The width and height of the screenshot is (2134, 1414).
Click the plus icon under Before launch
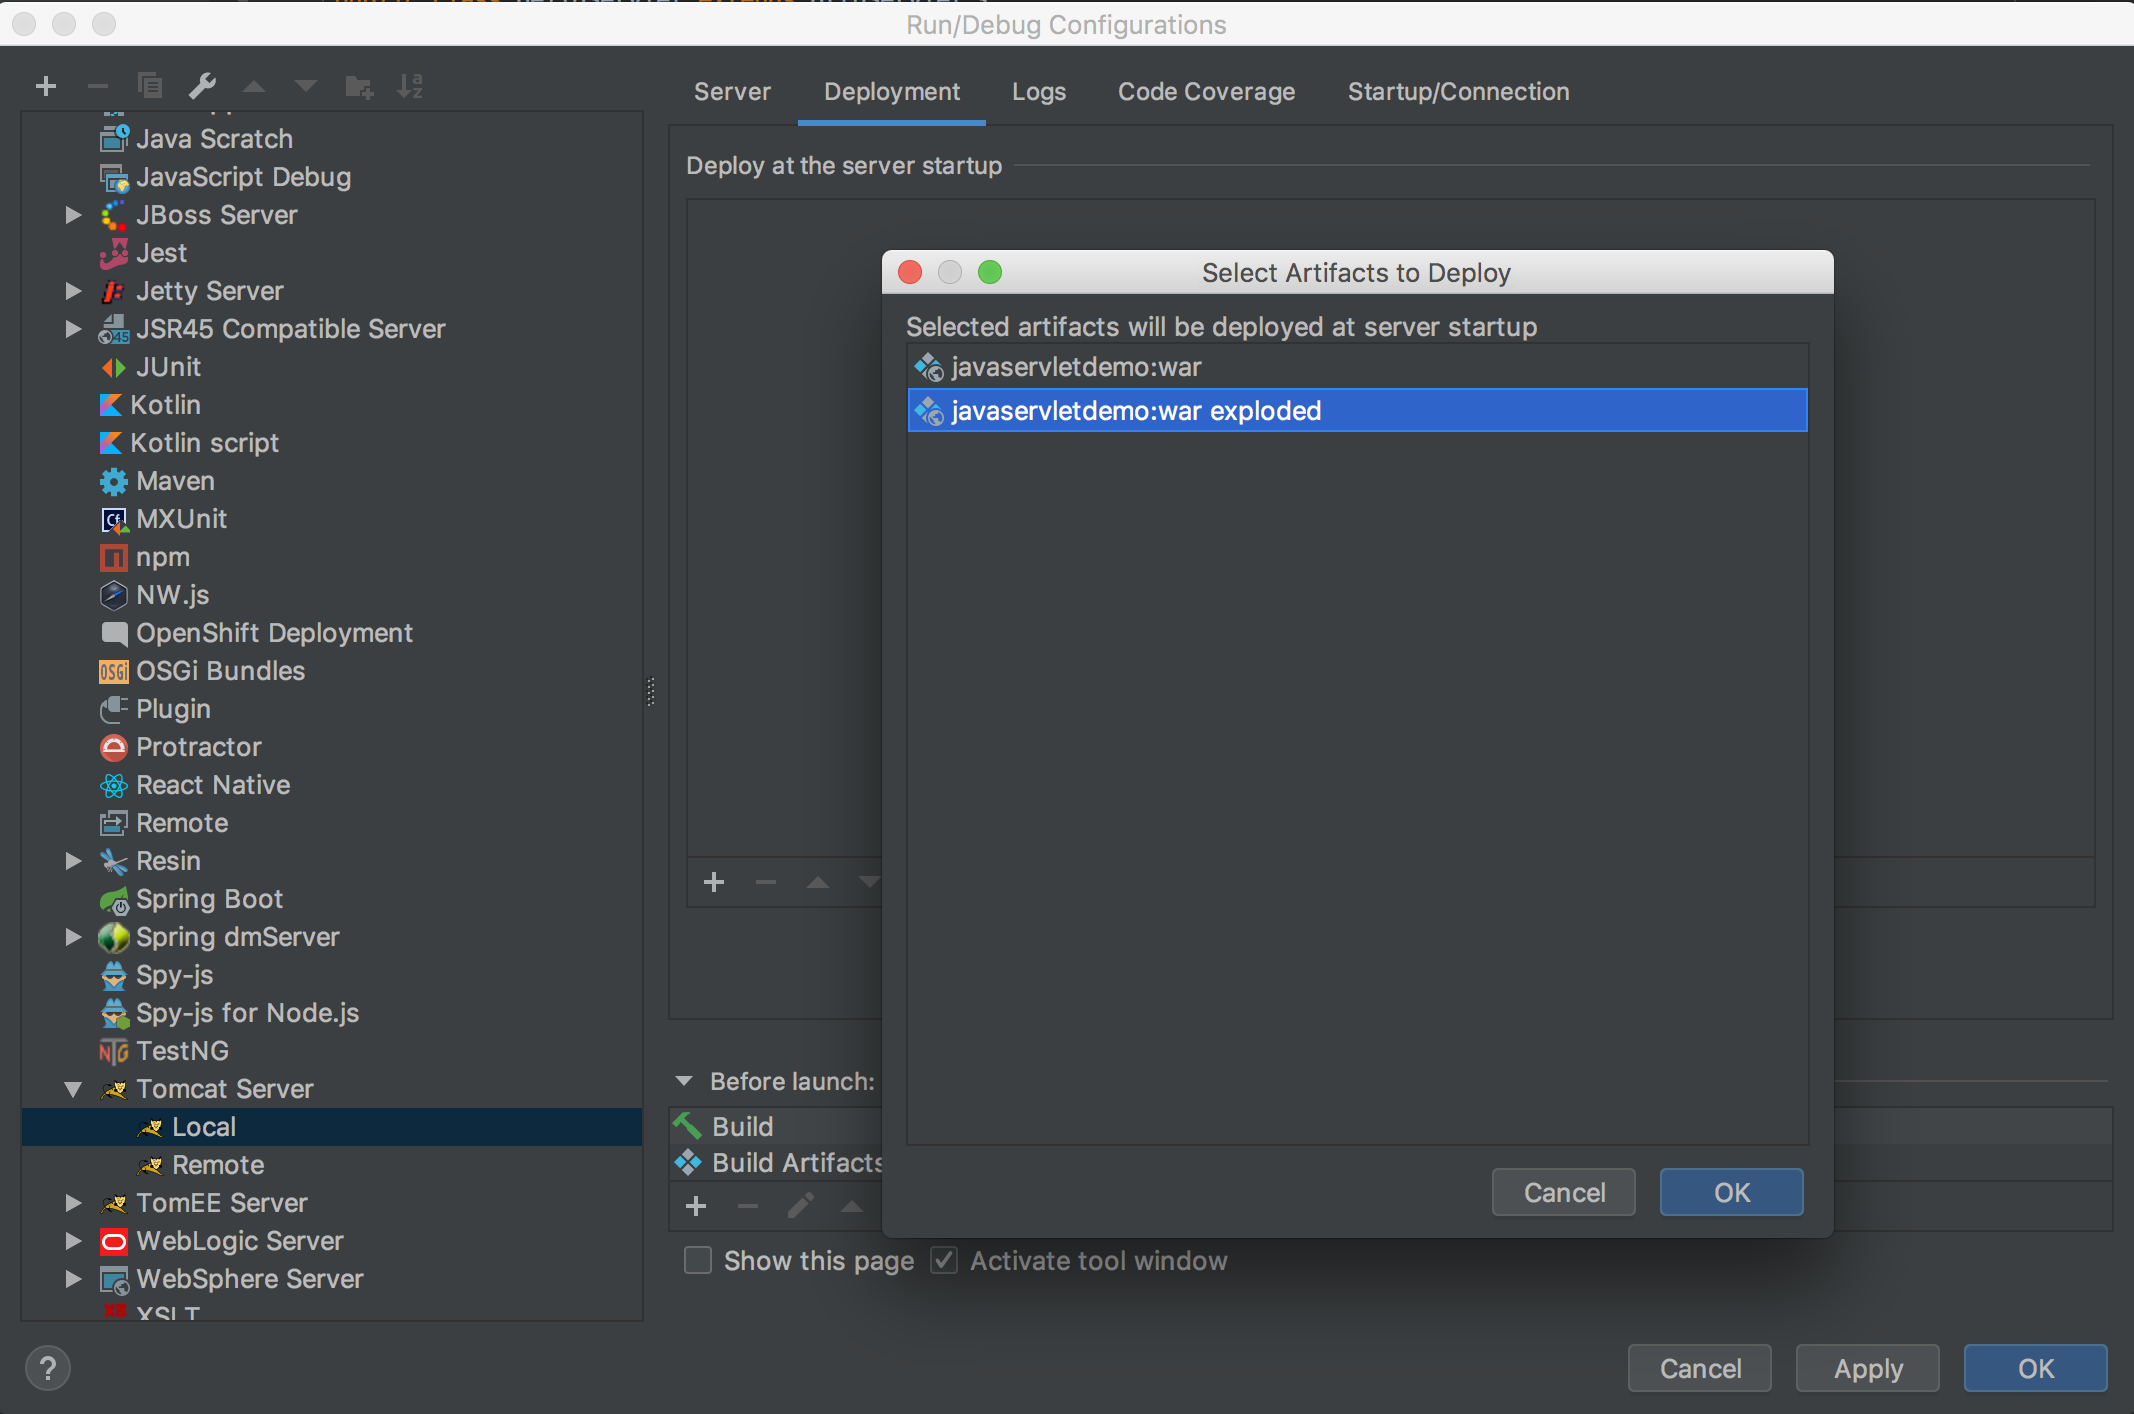[696, 1207]
